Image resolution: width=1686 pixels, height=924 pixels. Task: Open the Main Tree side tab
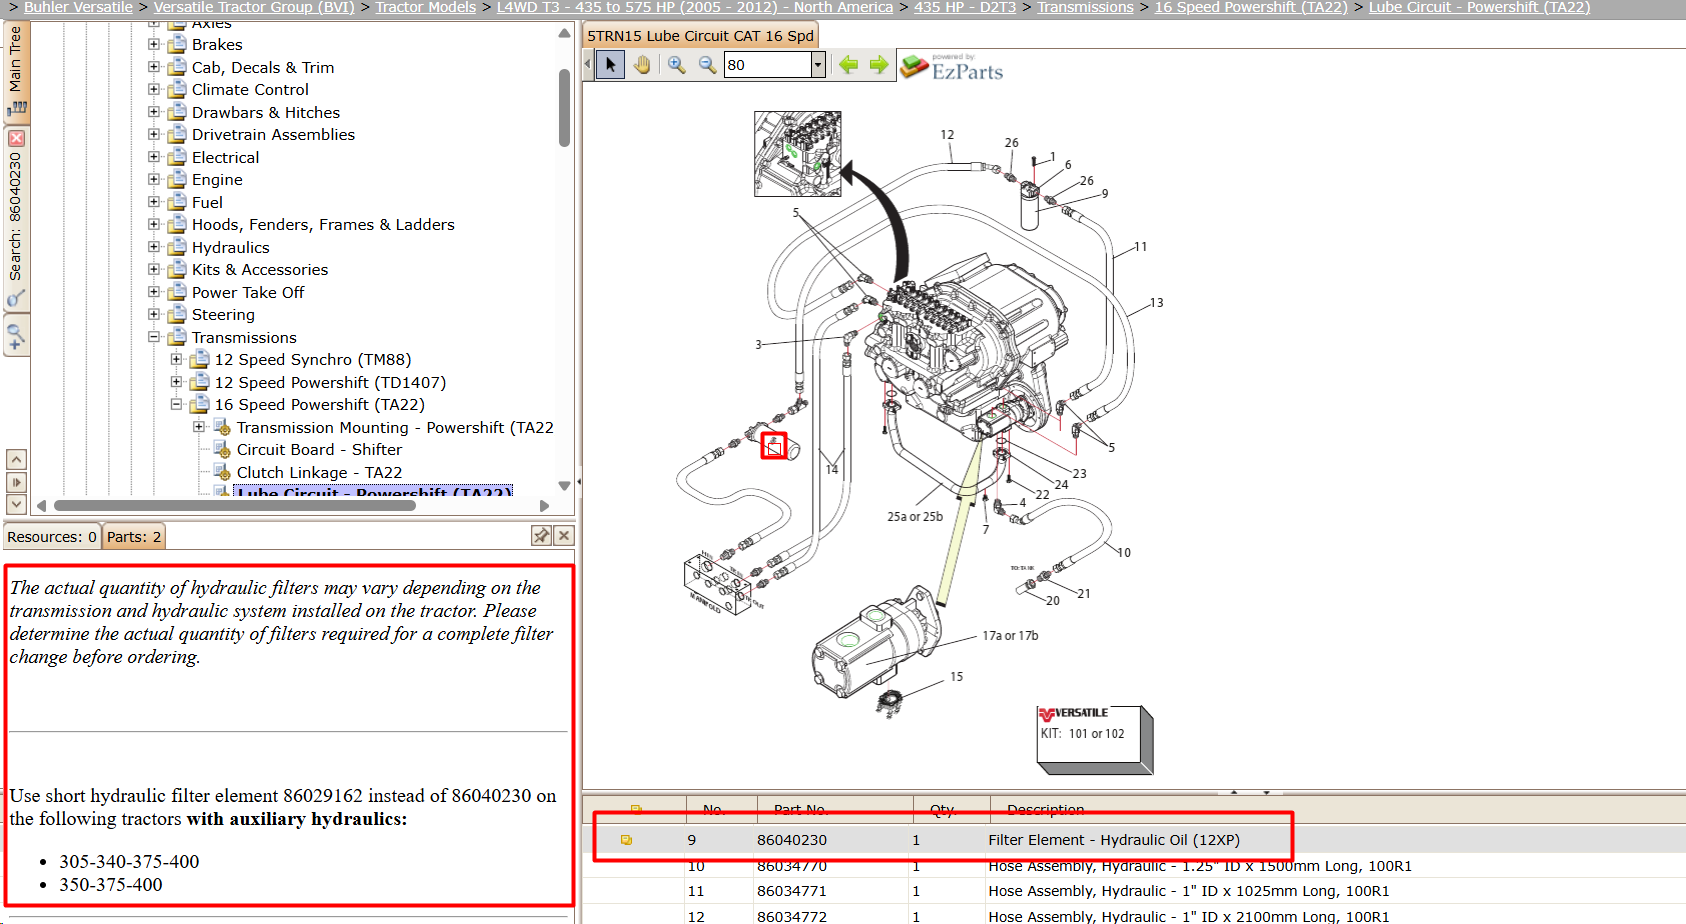point(16,70)
